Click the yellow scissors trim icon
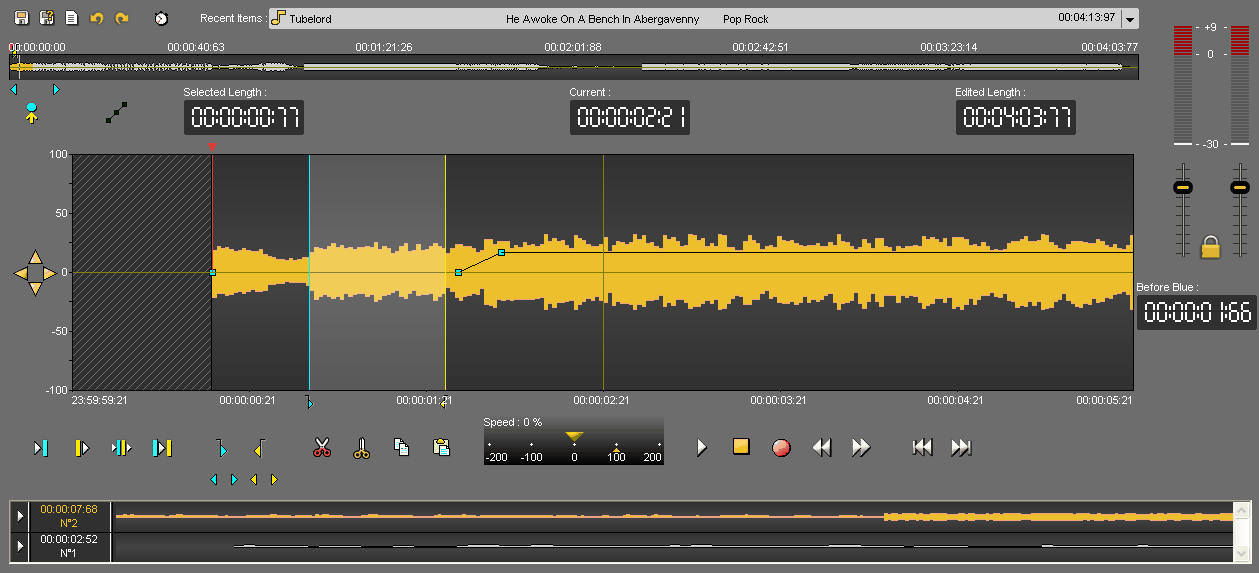 pos(362,448)
